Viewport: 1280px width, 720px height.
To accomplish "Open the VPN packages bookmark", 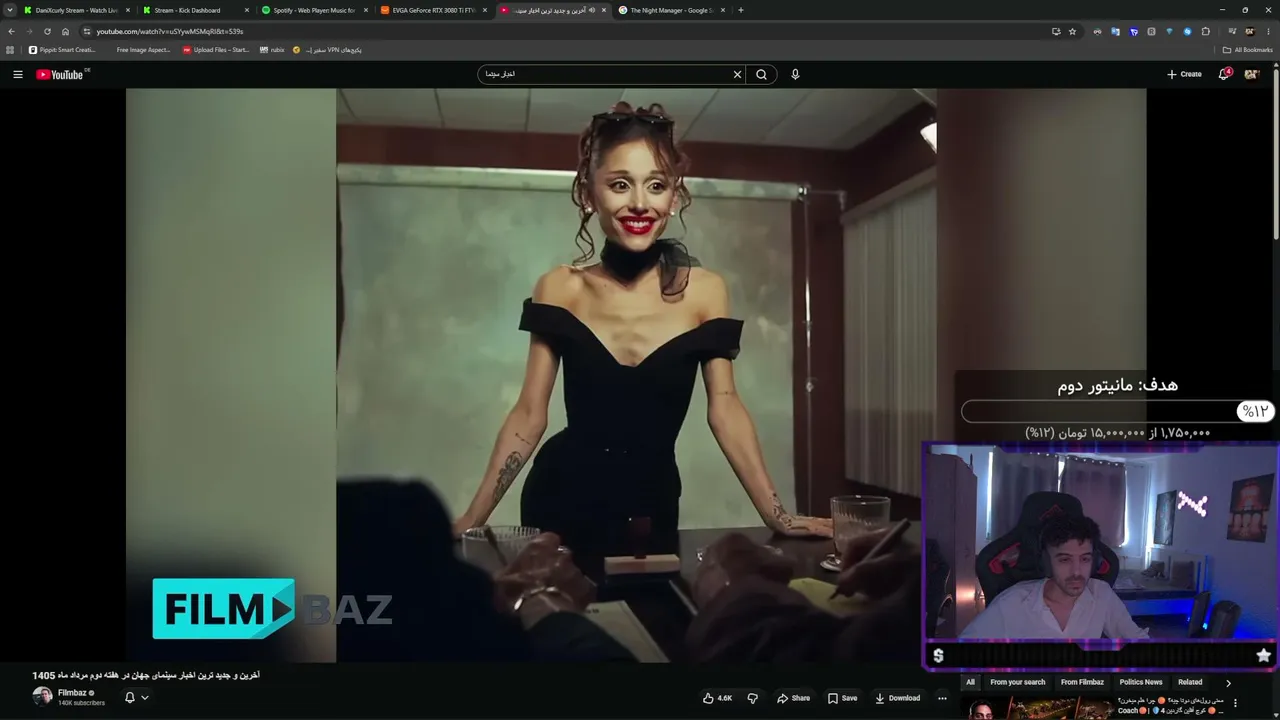I will click(x=327, y=49).
